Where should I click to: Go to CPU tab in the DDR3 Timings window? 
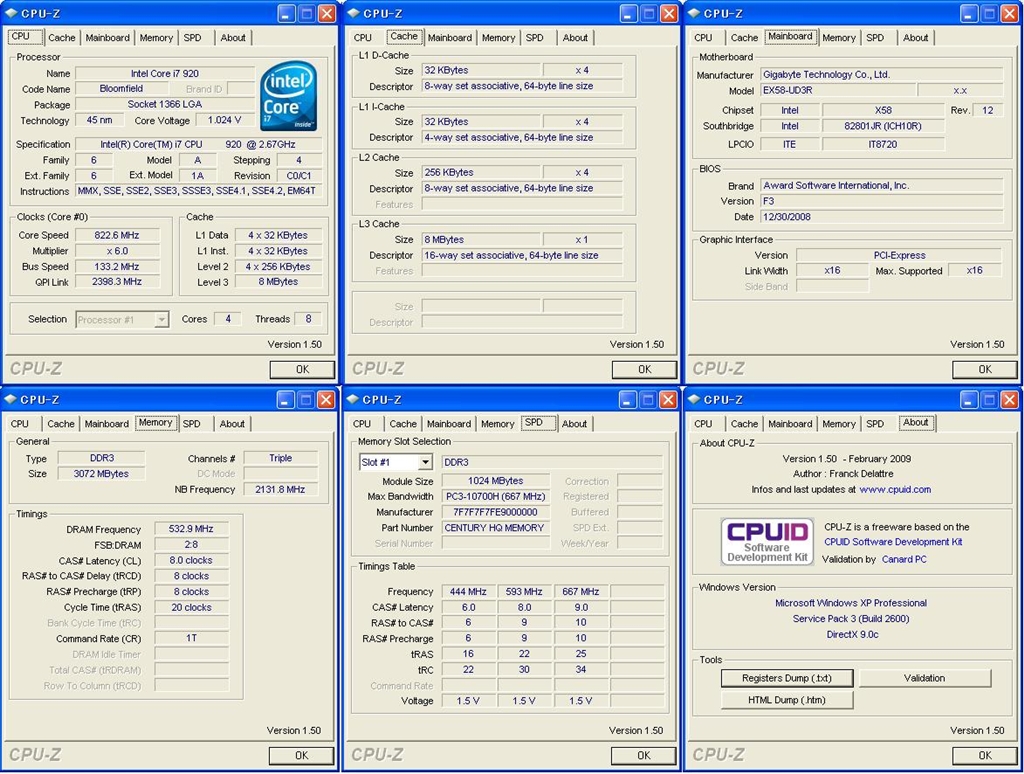click(x=20, y=424)
